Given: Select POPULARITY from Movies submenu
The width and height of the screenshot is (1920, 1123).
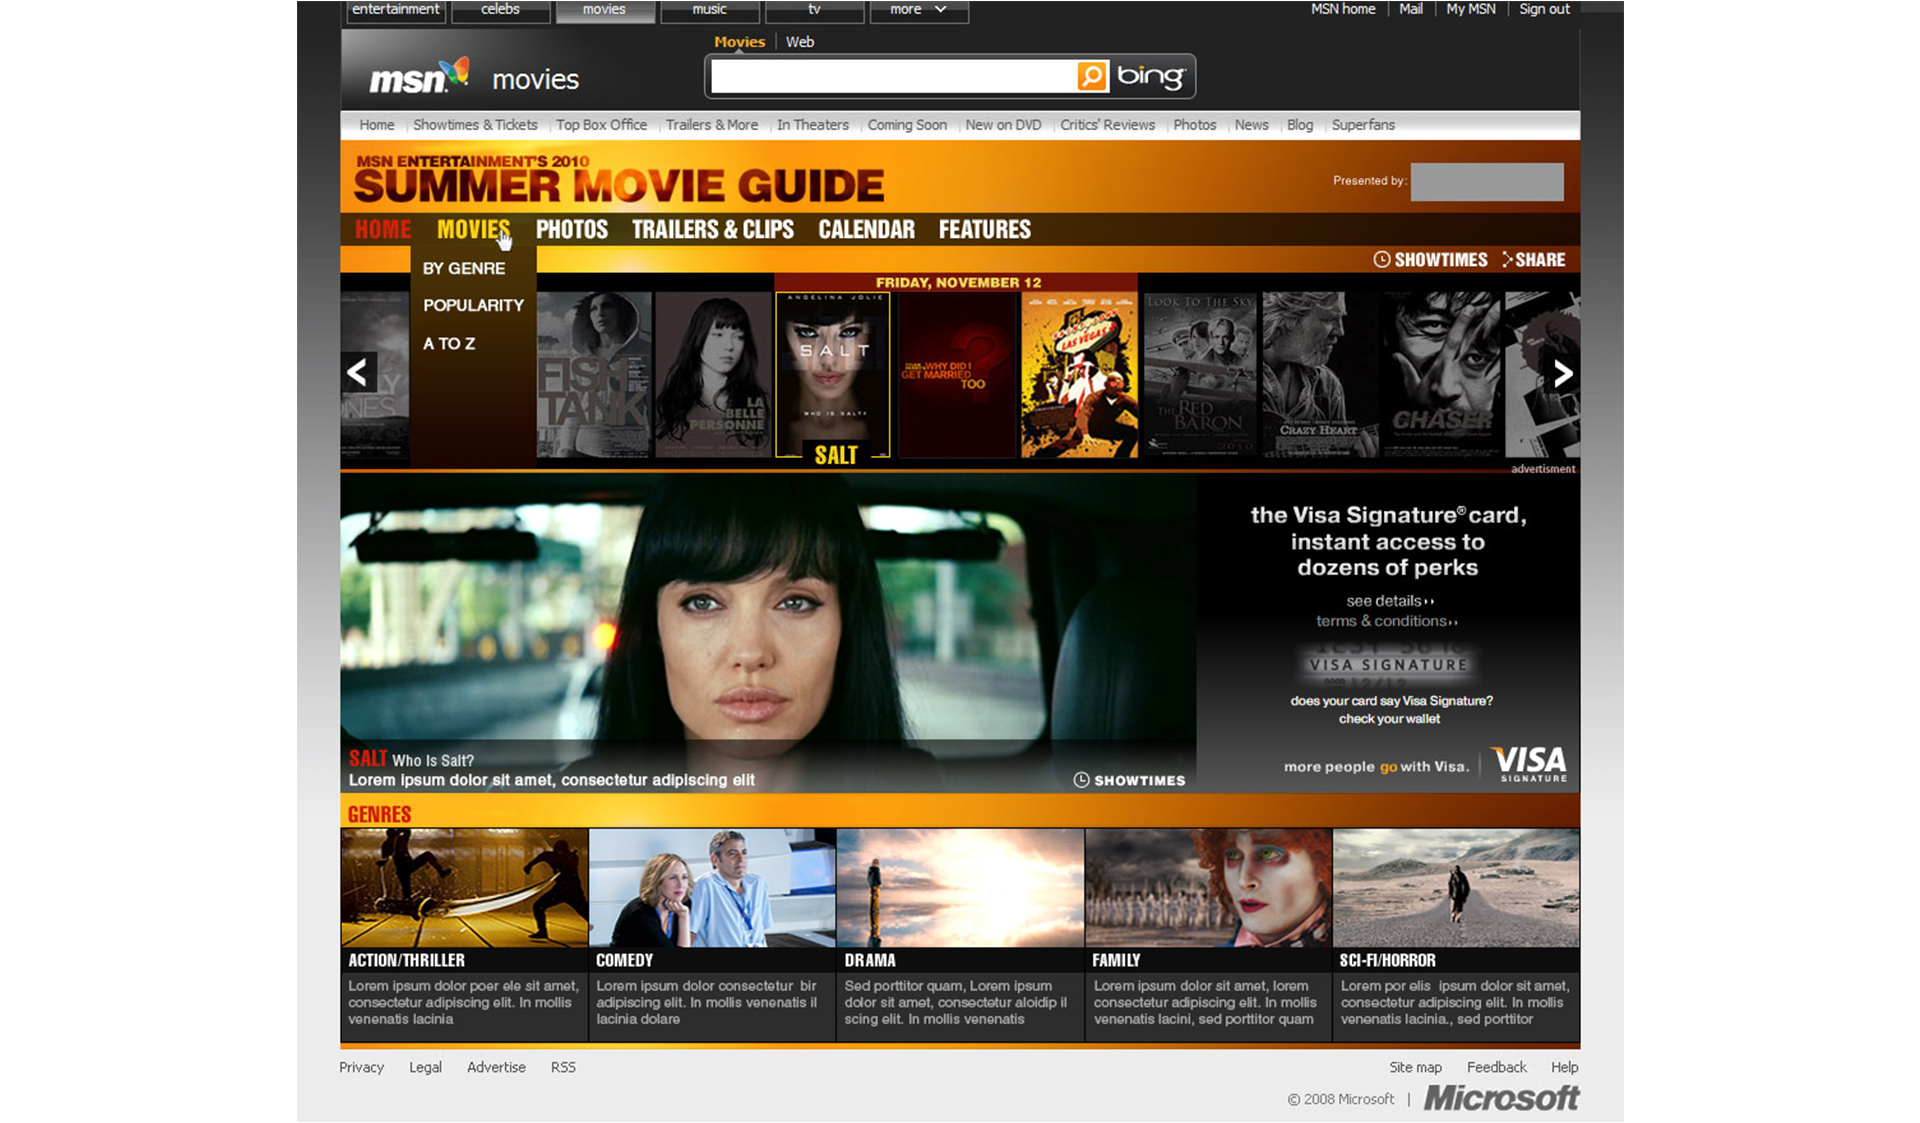Looking at the screenshot, I should pyautogui.click(x=473, y=306).
